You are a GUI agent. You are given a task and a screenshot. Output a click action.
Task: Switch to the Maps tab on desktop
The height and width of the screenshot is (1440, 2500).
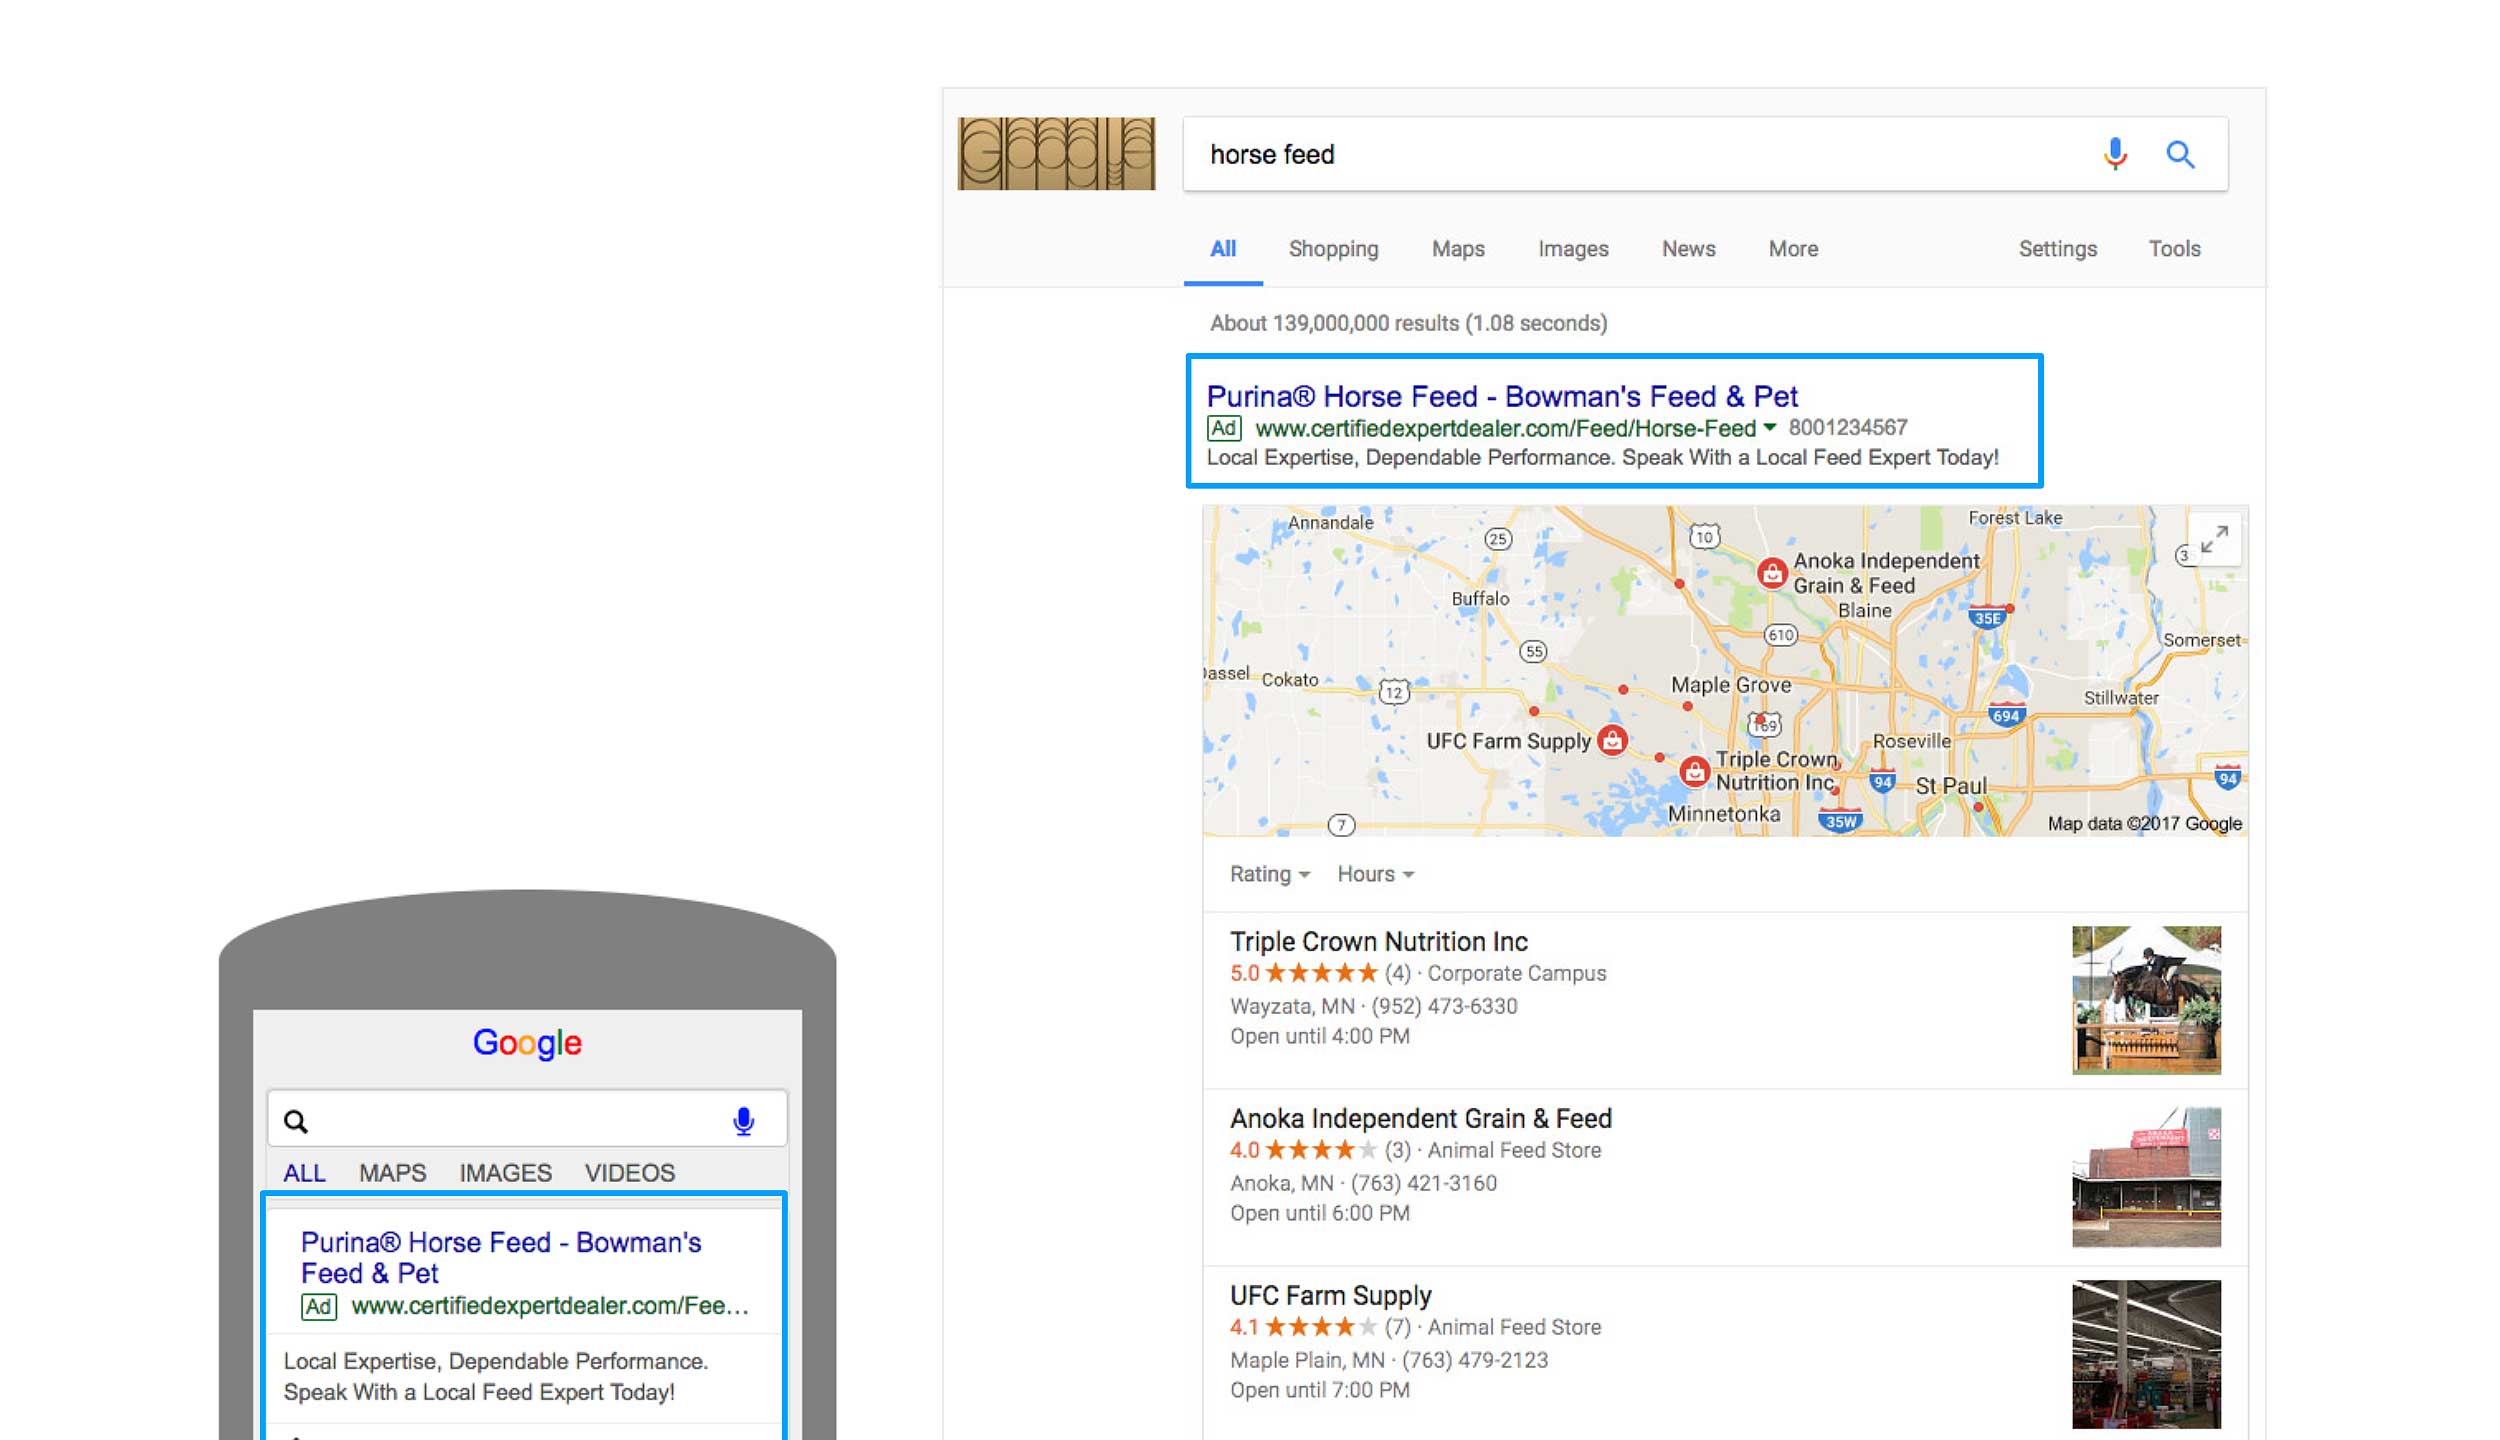[x=1458, y=249]
